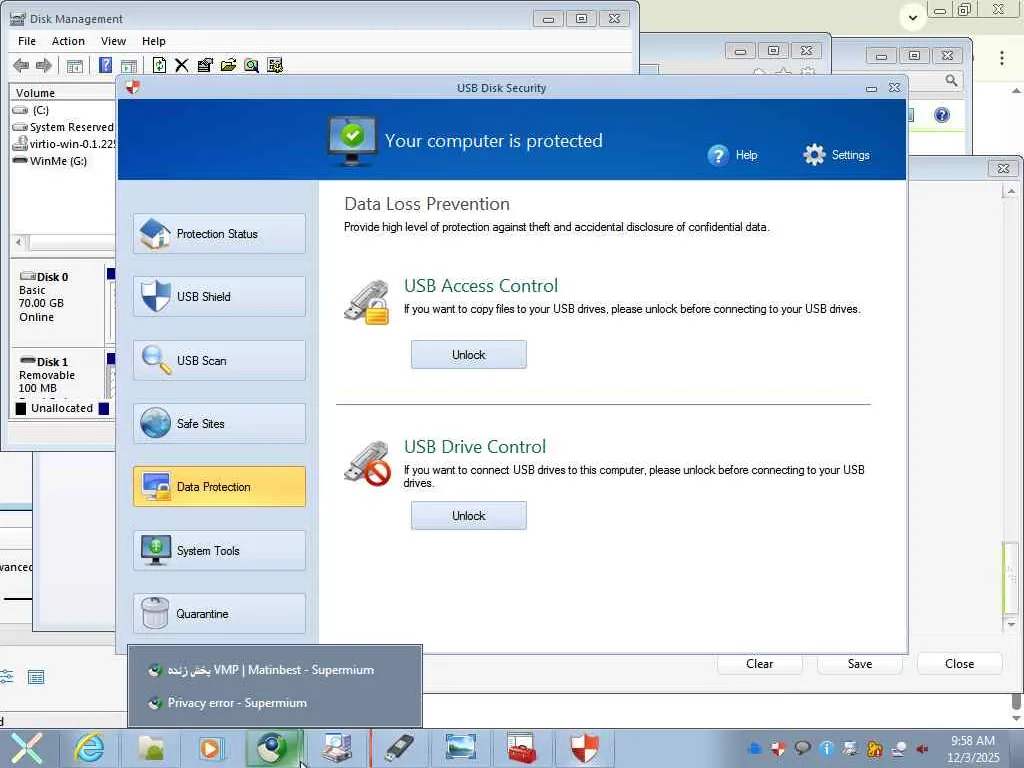Open the Protection Status section
The height and width of the screenshot is (768, 1024).
(219, 234)
